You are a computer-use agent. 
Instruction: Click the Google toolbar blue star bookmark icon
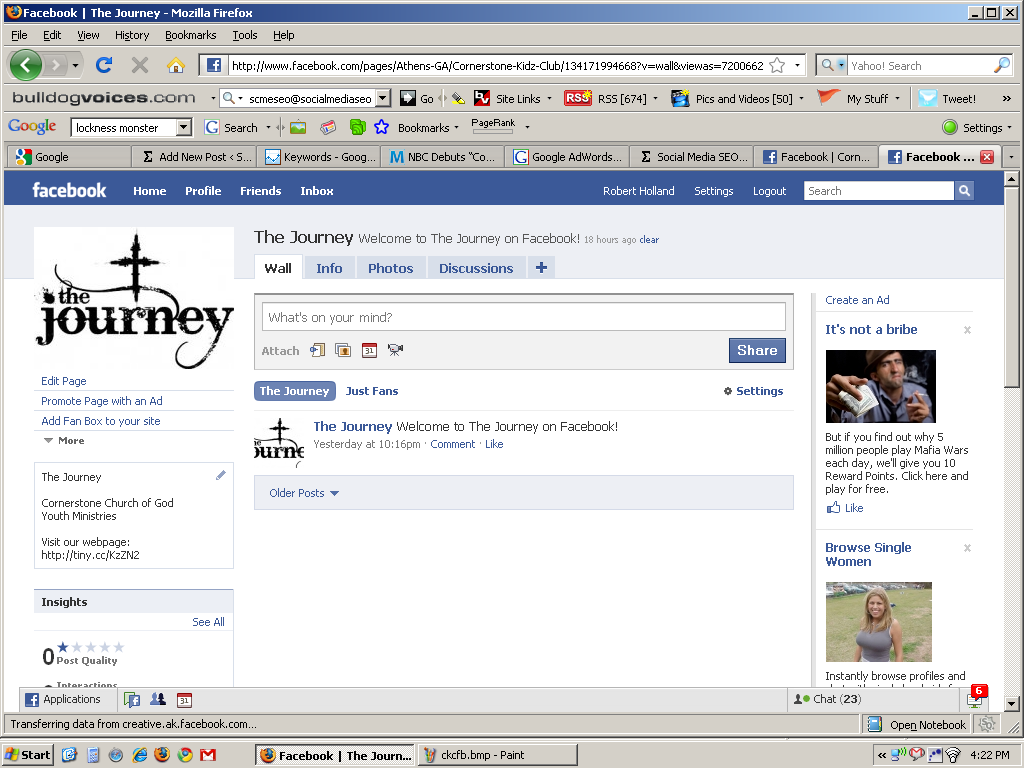(381, 127)
